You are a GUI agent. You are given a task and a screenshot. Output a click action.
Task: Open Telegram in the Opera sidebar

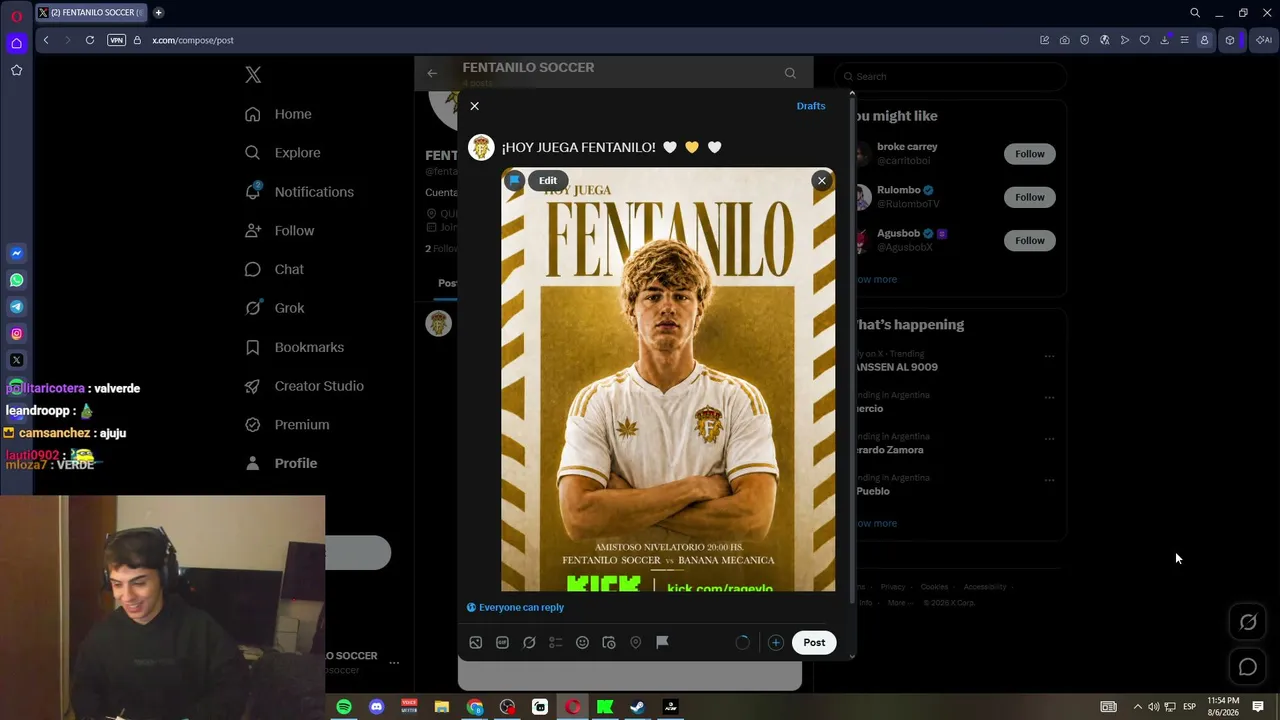click(16, 307)
